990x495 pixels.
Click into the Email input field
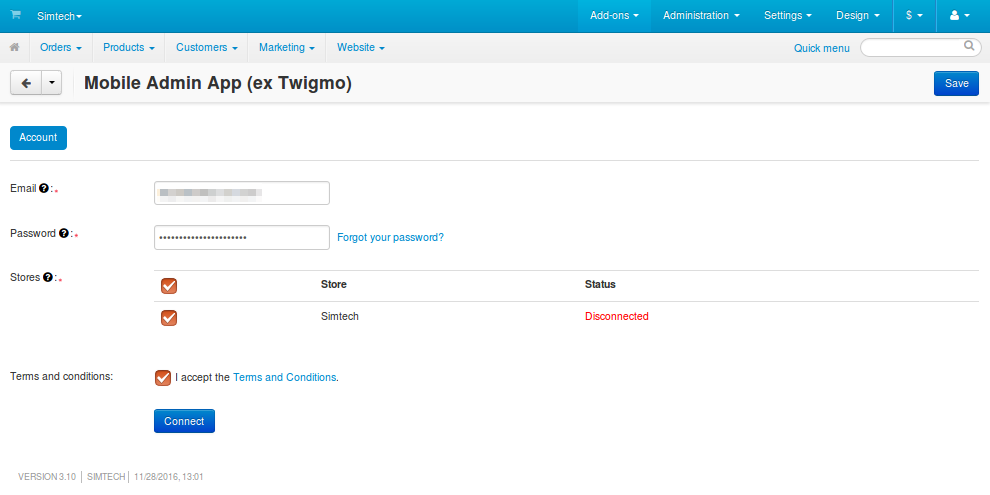(242, 193)
